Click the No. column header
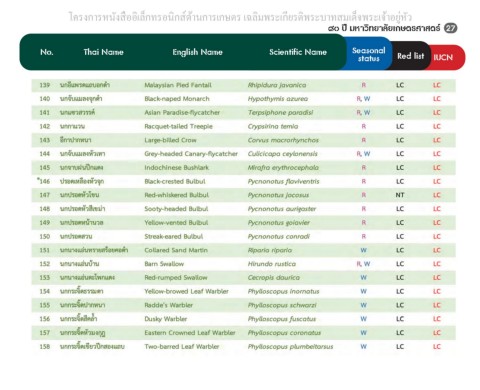The height and width of the screenshot is (390, 480). [x=47, y=52]
